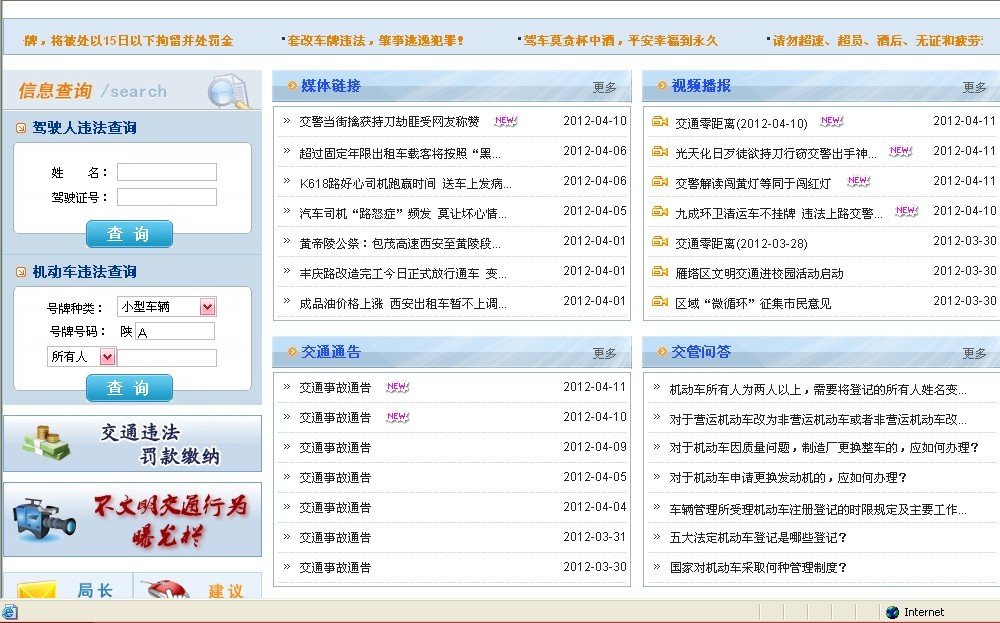This screenshot has height=623, width=1000.
Task: Click 查询 button under driver violation search
Action: pyautogui.click(x=128, y=233)
